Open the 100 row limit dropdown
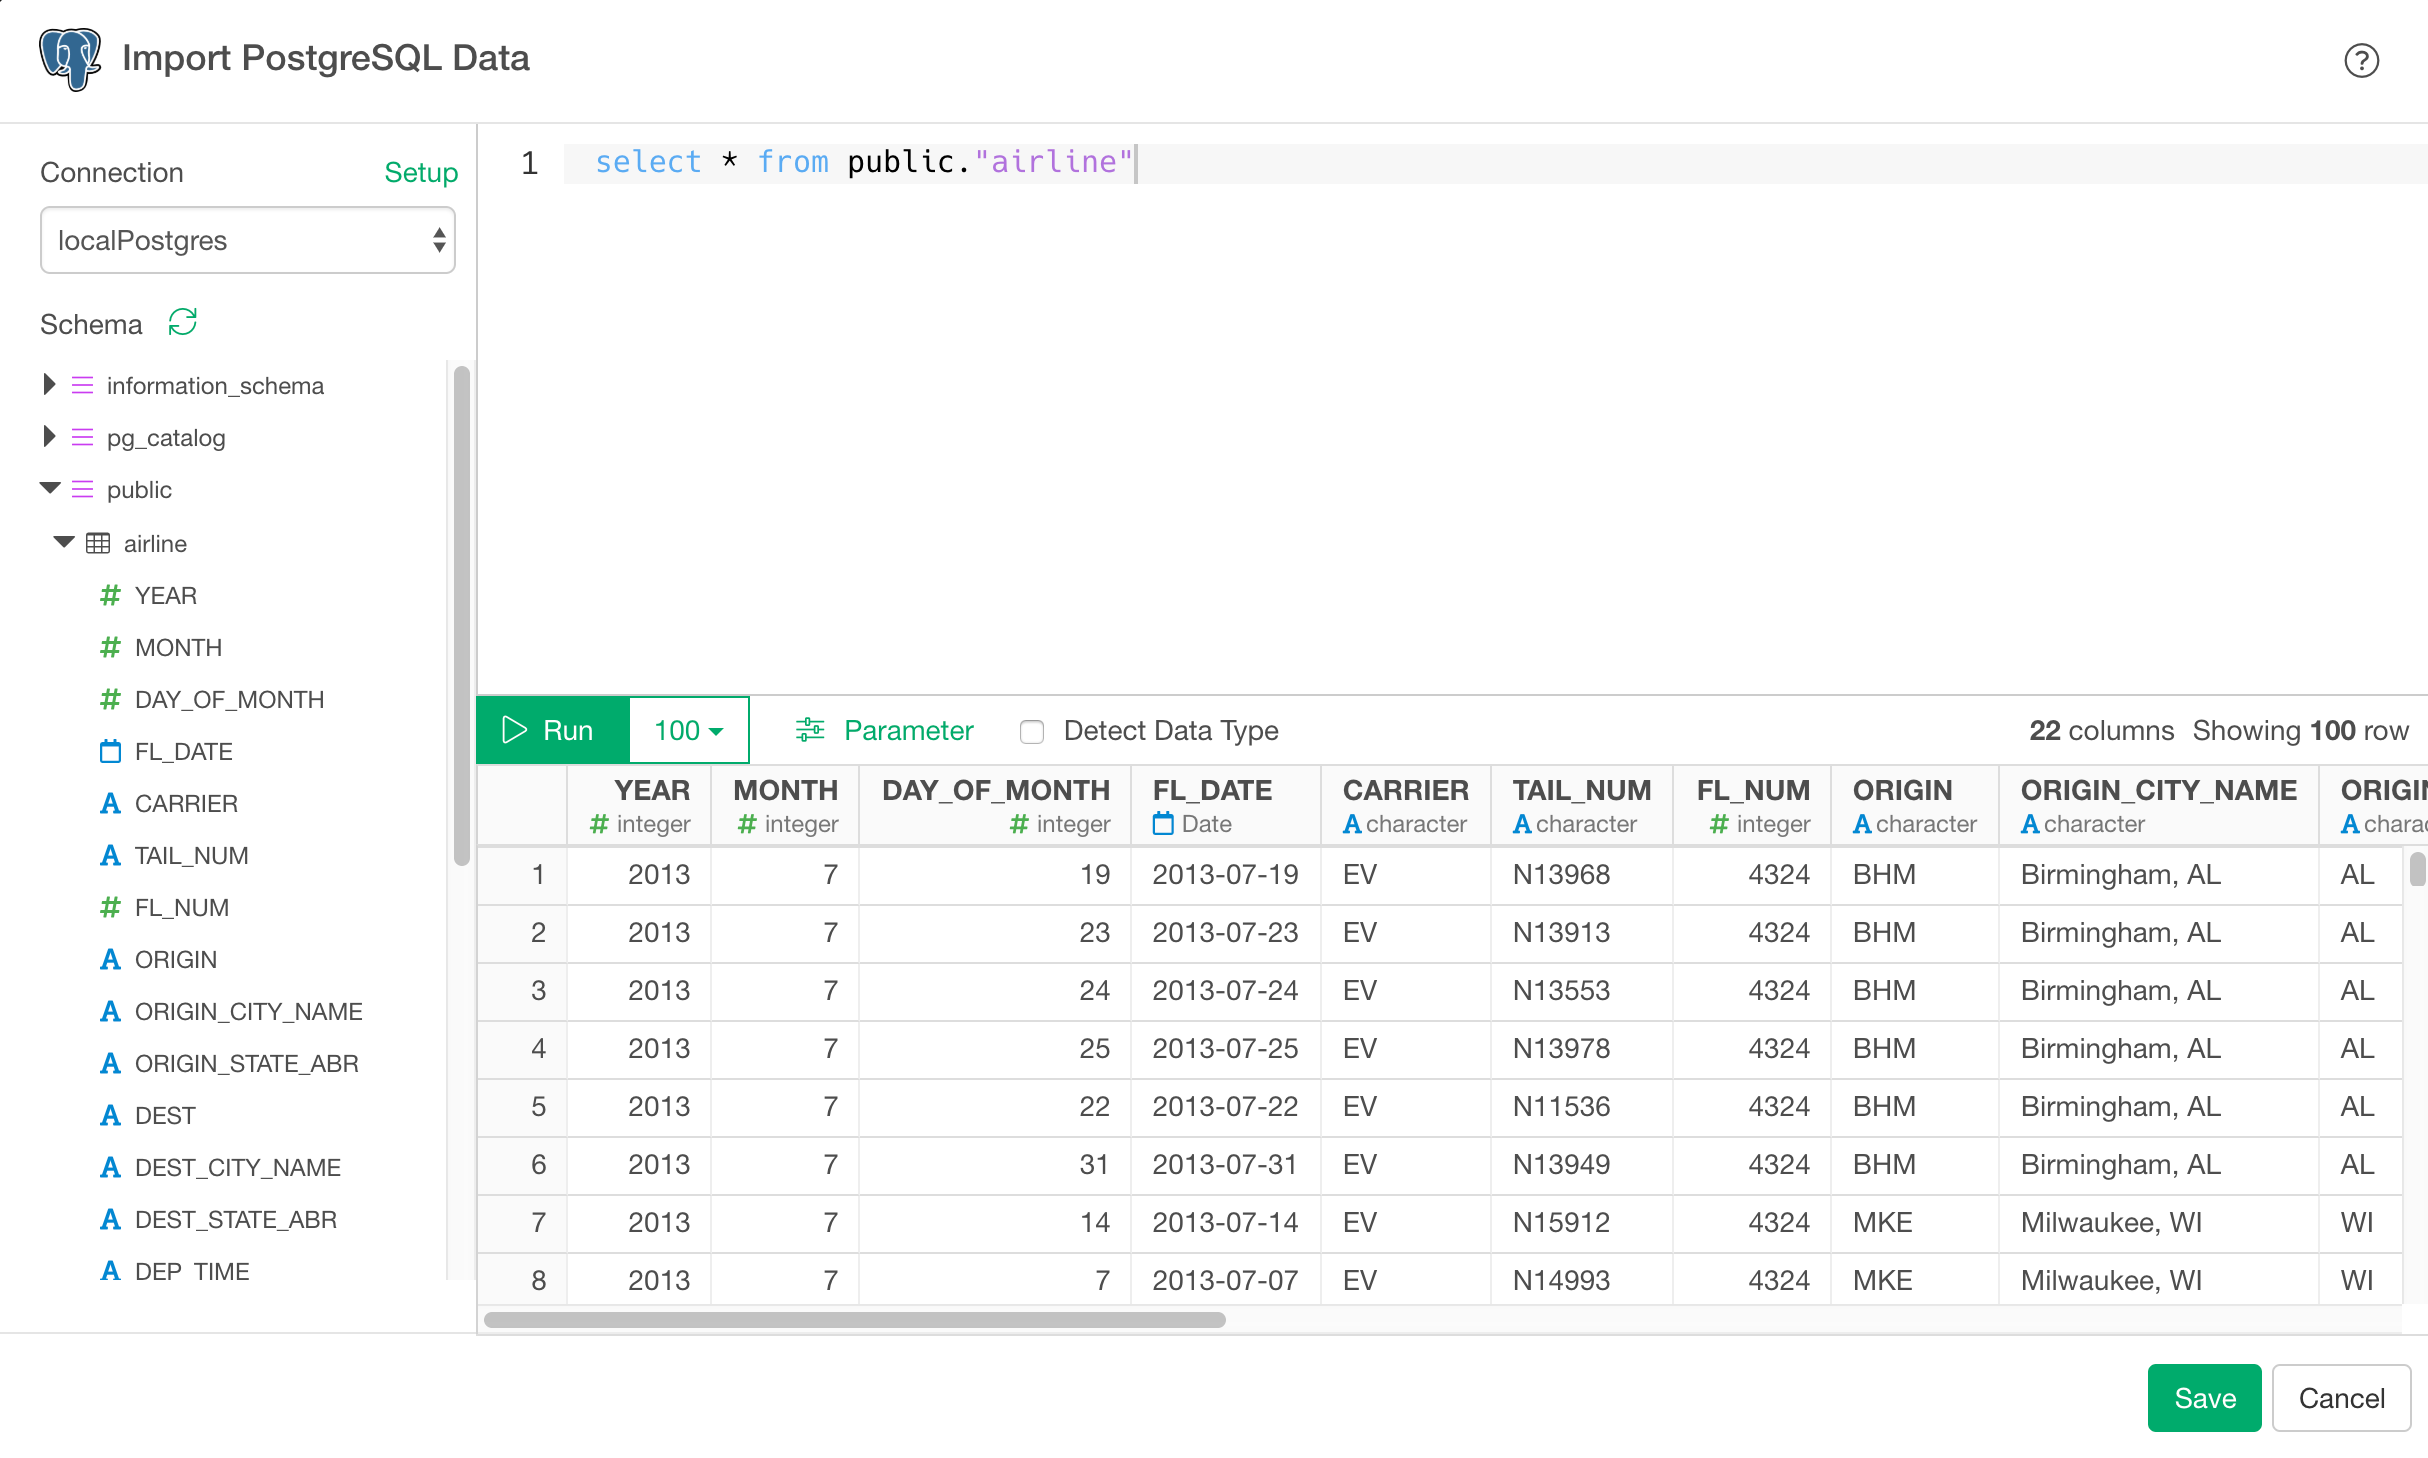The height and width of the screenshot is (1458, 2428). [688, 730]
